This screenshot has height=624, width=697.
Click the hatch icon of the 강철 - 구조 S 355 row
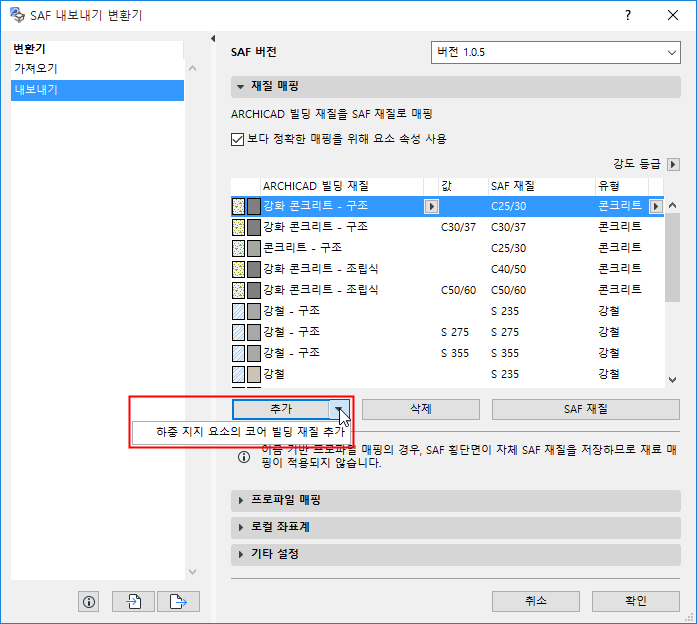click(x=239, y=353)
